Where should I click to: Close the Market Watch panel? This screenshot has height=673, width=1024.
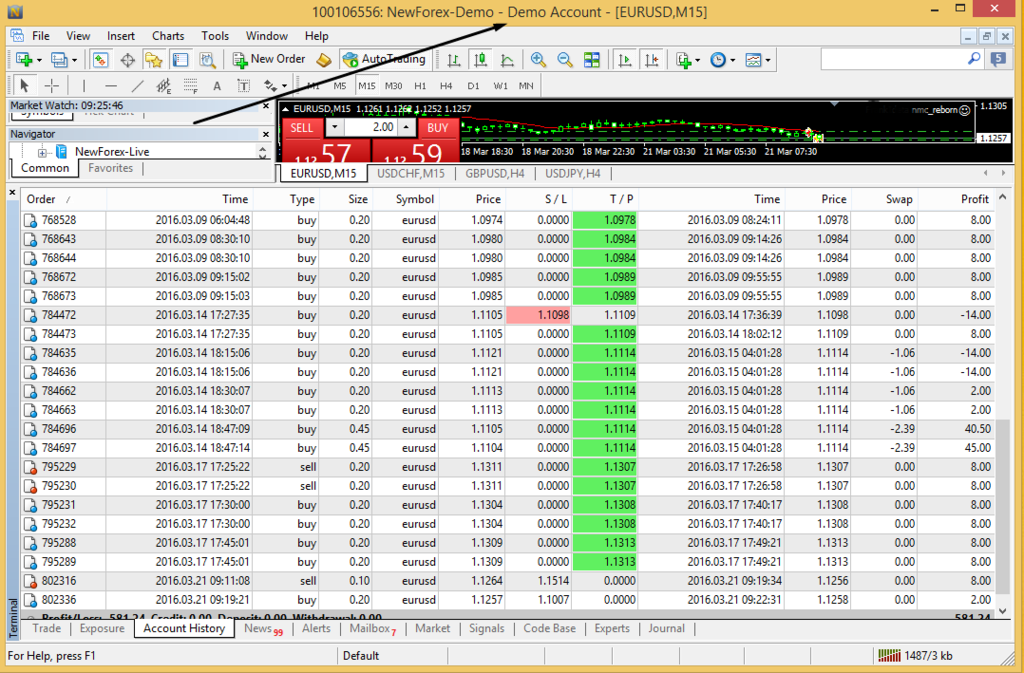pyautogui.click(x=266, y=106)
